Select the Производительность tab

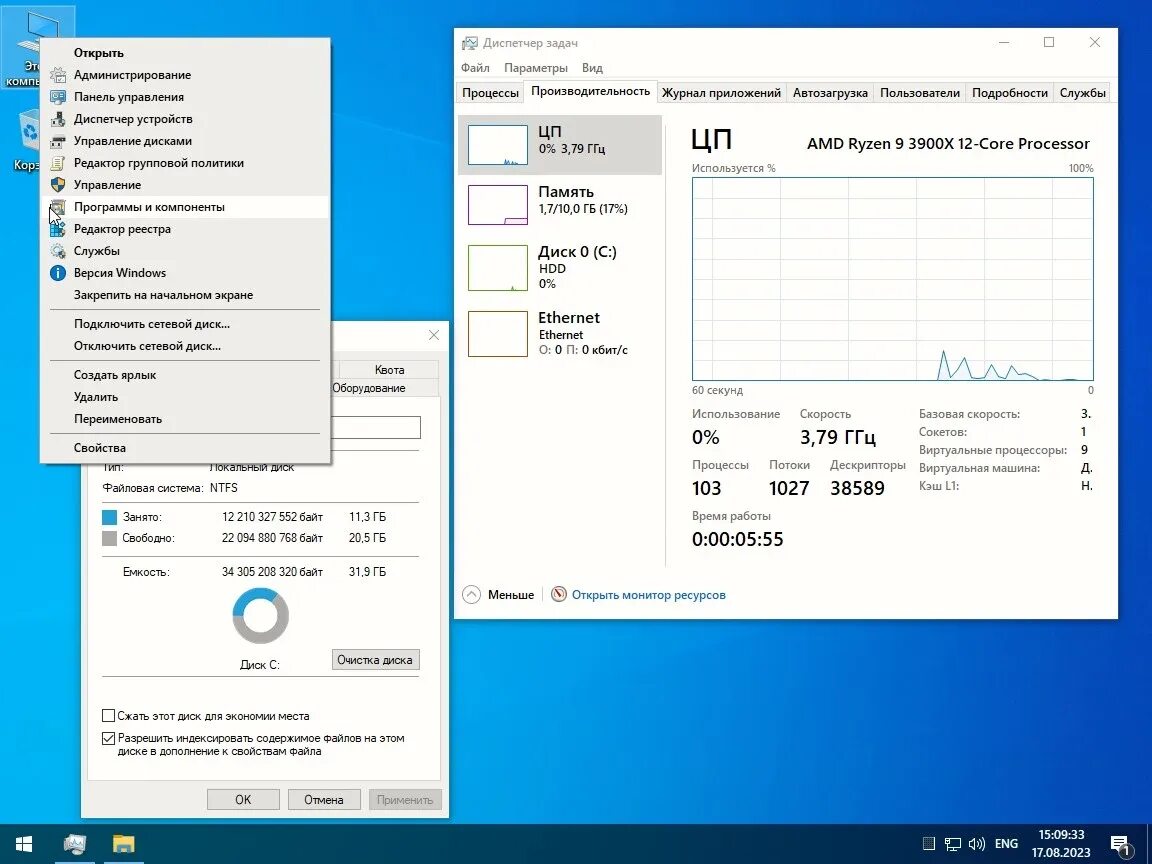pos(590,91)
